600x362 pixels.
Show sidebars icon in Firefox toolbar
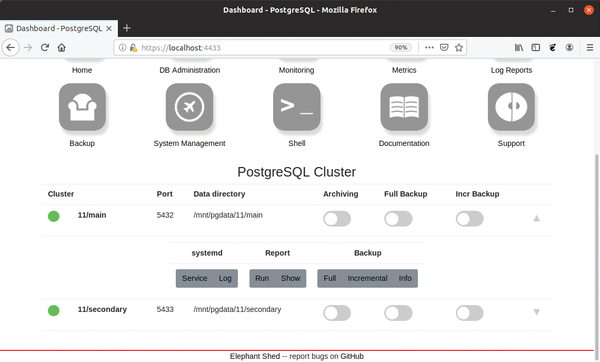click(536, 47)
